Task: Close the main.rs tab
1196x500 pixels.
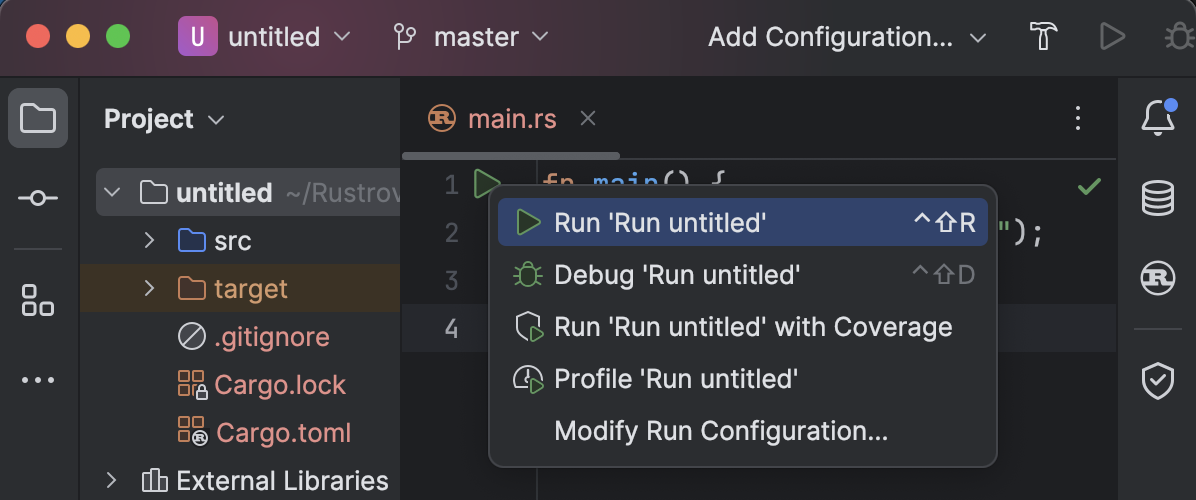Action: pos(587,118)
